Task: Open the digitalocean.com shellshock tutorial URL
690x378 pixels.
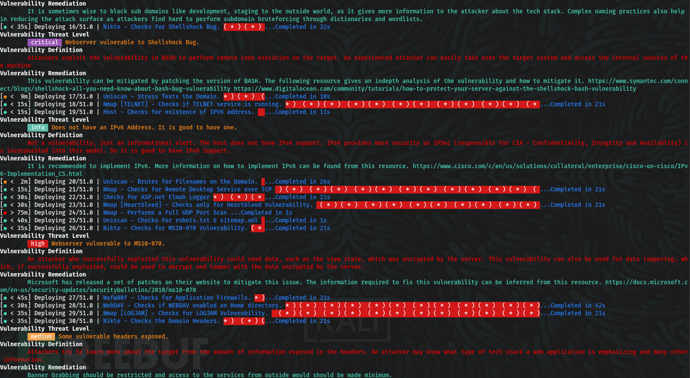Action: tap(435, 88)
